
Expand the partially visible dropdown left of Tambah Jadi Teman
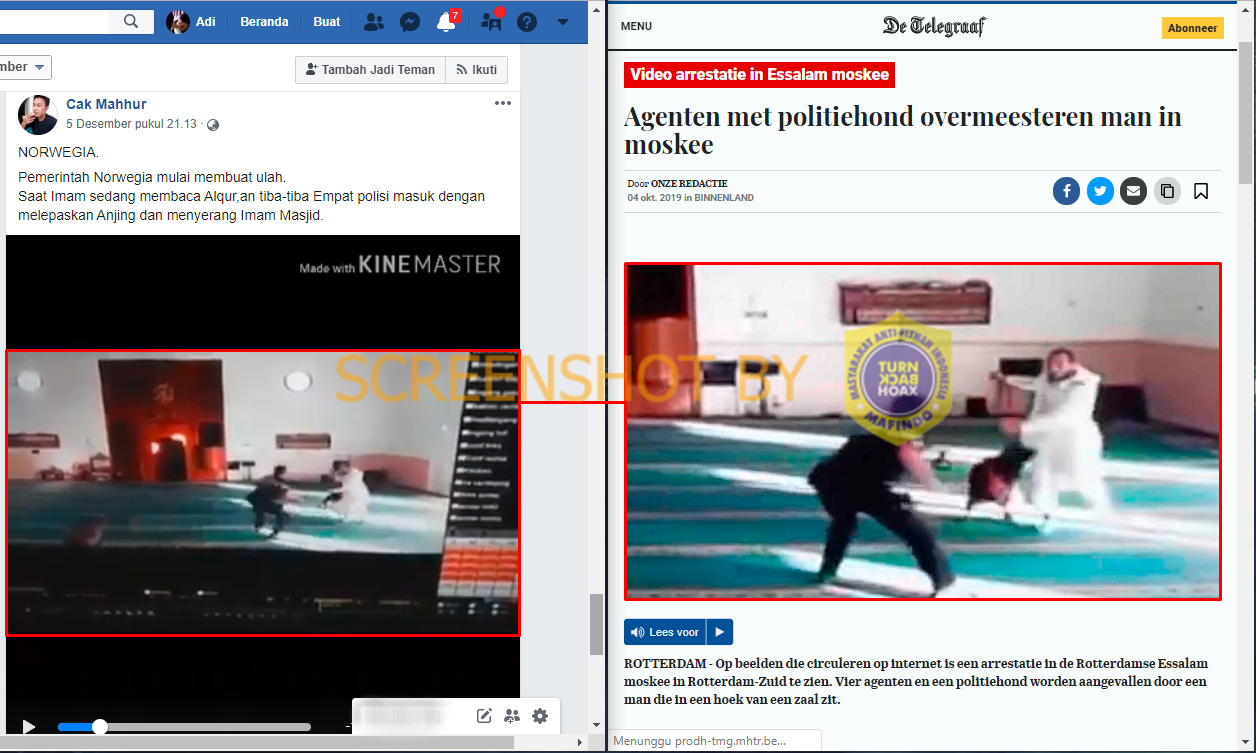pos(25,67)
